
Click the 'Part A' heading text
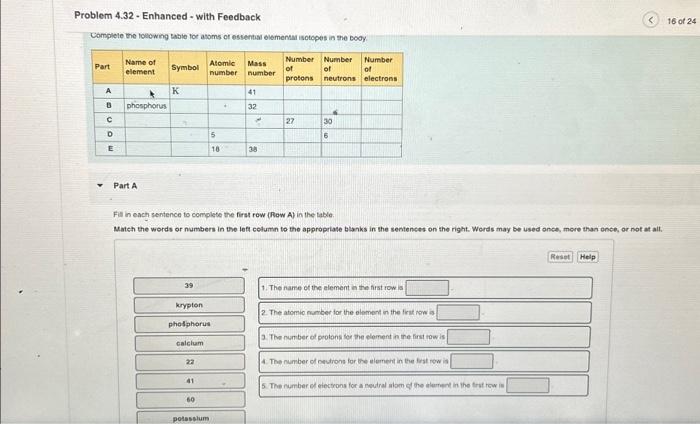coord(125,186)
